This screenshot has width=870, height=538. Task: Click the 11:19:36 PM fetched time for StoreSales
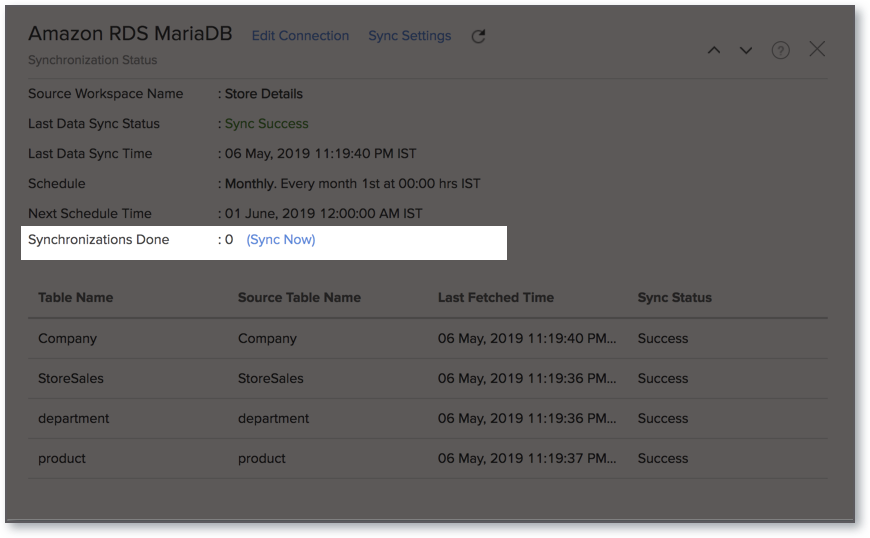(527, 378)
